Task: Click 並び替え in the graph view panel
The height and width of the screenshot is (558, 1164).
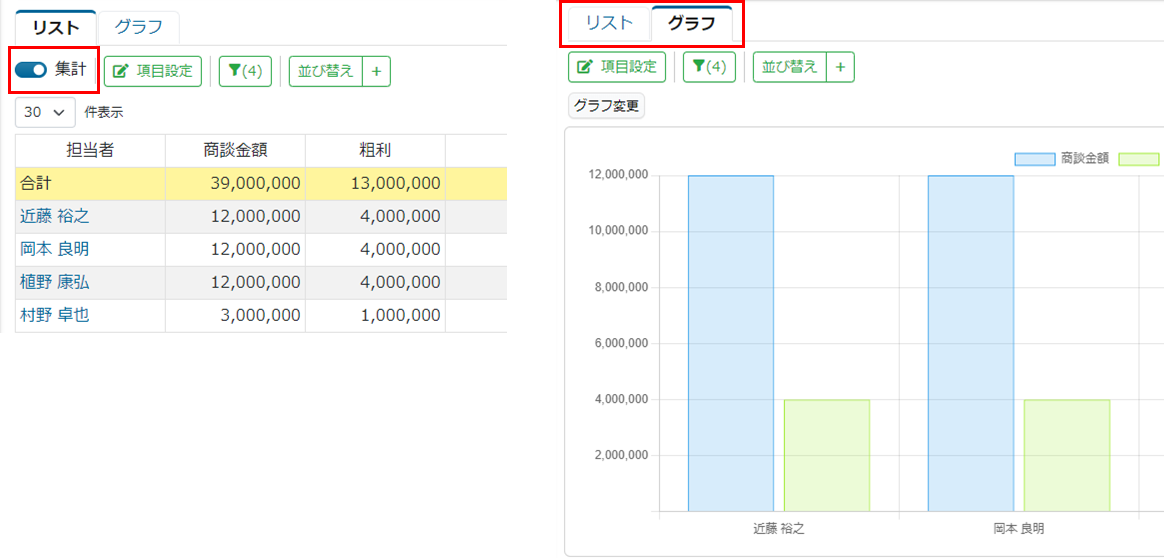Action: (789, 67)
